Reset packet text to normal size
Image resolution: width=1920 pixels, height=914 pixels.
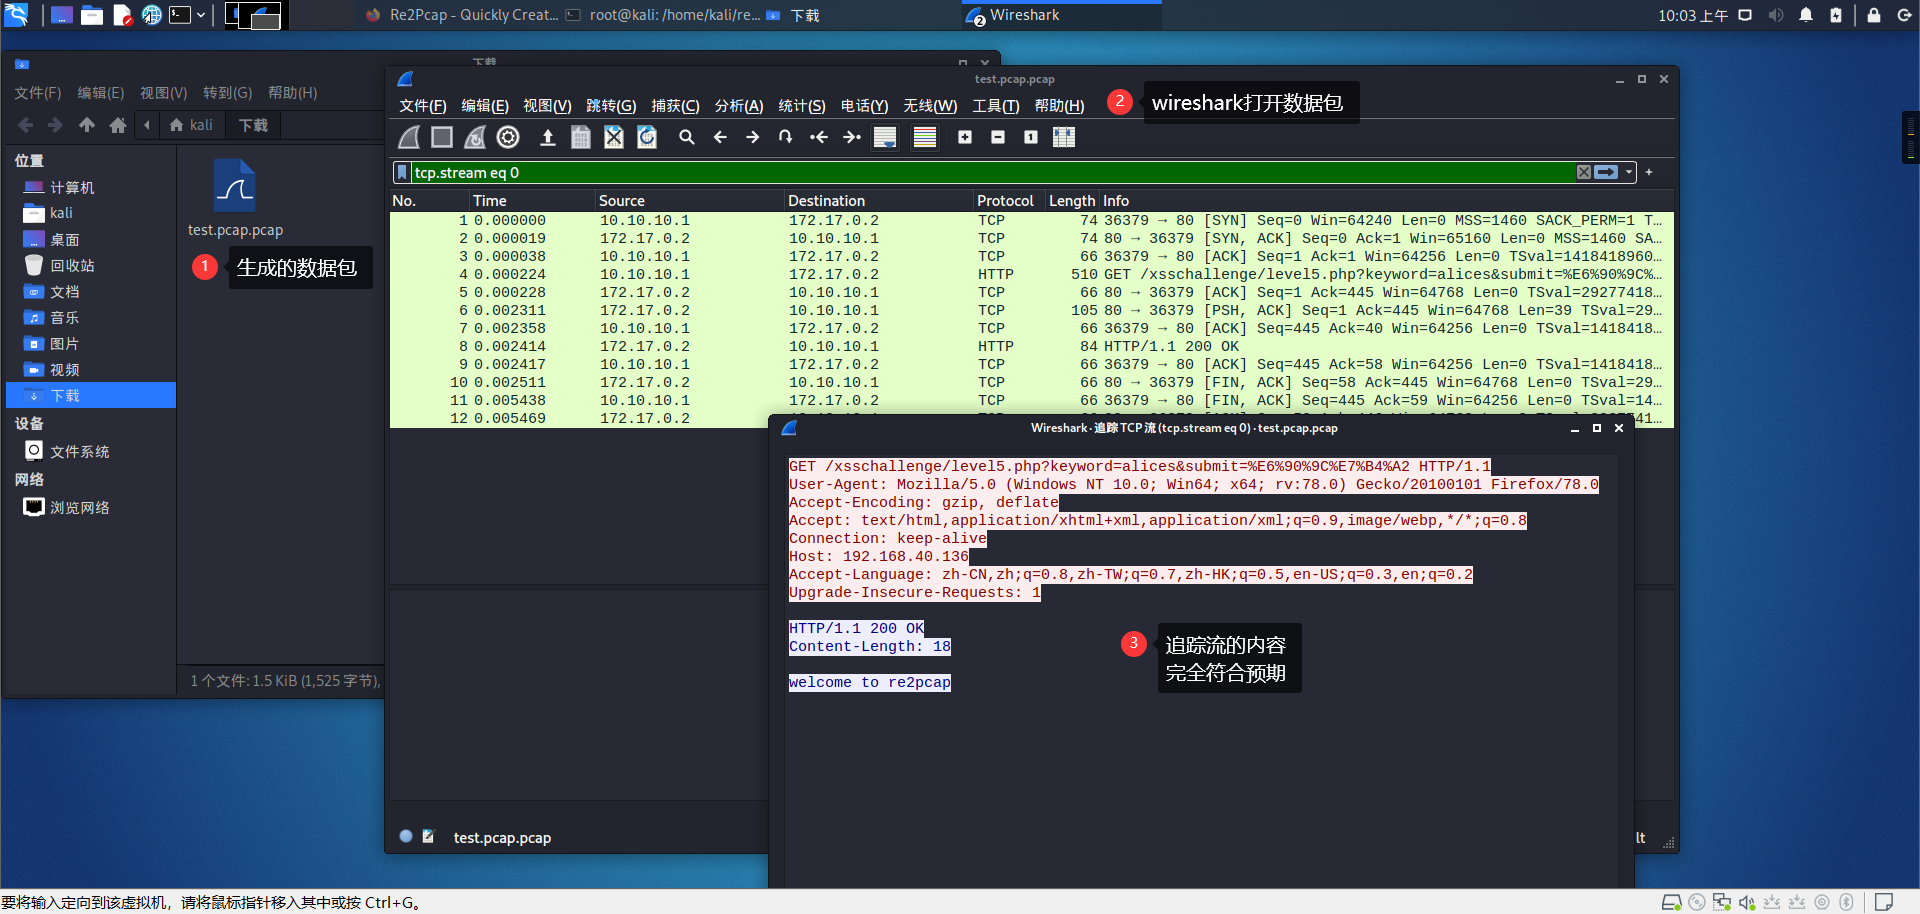click(1031, 137)
